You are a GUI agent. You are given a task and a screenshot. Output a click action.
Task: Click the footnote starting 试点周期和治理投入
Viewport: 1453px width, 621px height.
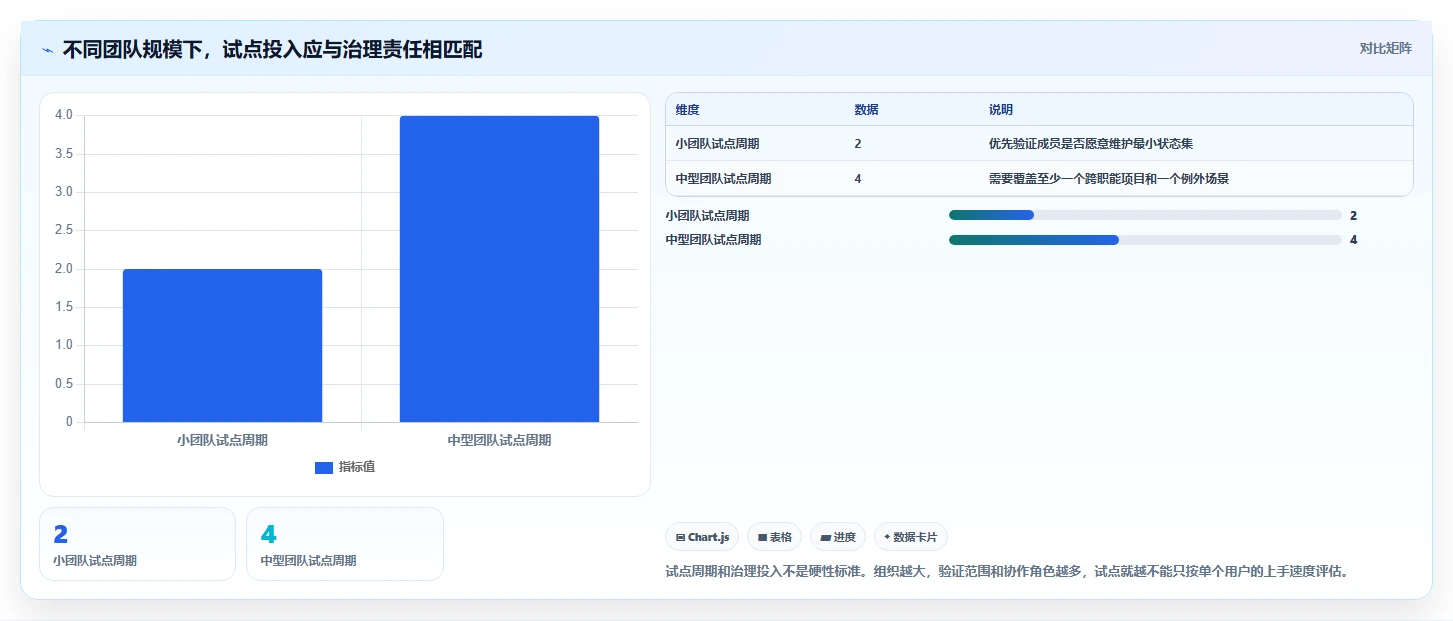click(1008, 572)
